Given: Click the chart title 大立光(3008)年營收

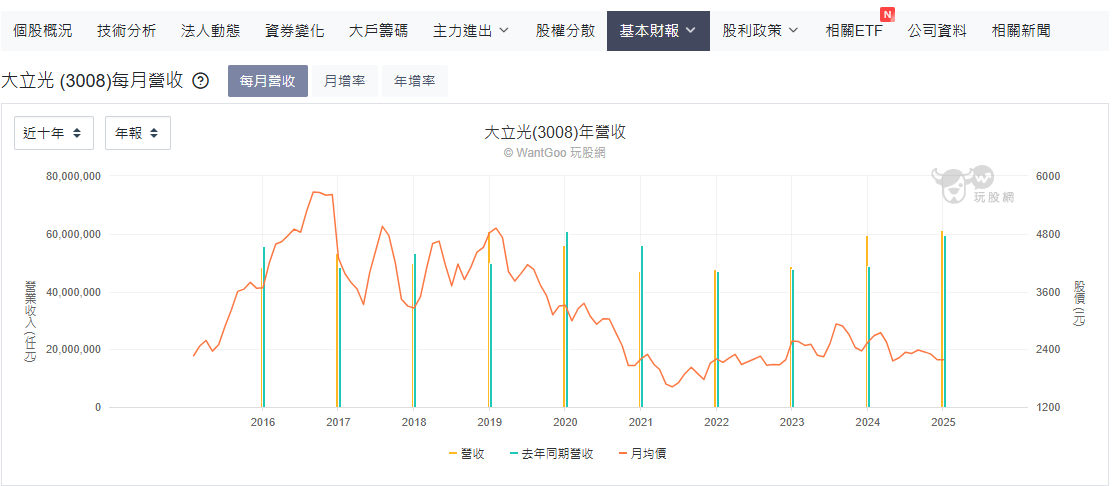Looking at the screenshot, I should 555,132.
